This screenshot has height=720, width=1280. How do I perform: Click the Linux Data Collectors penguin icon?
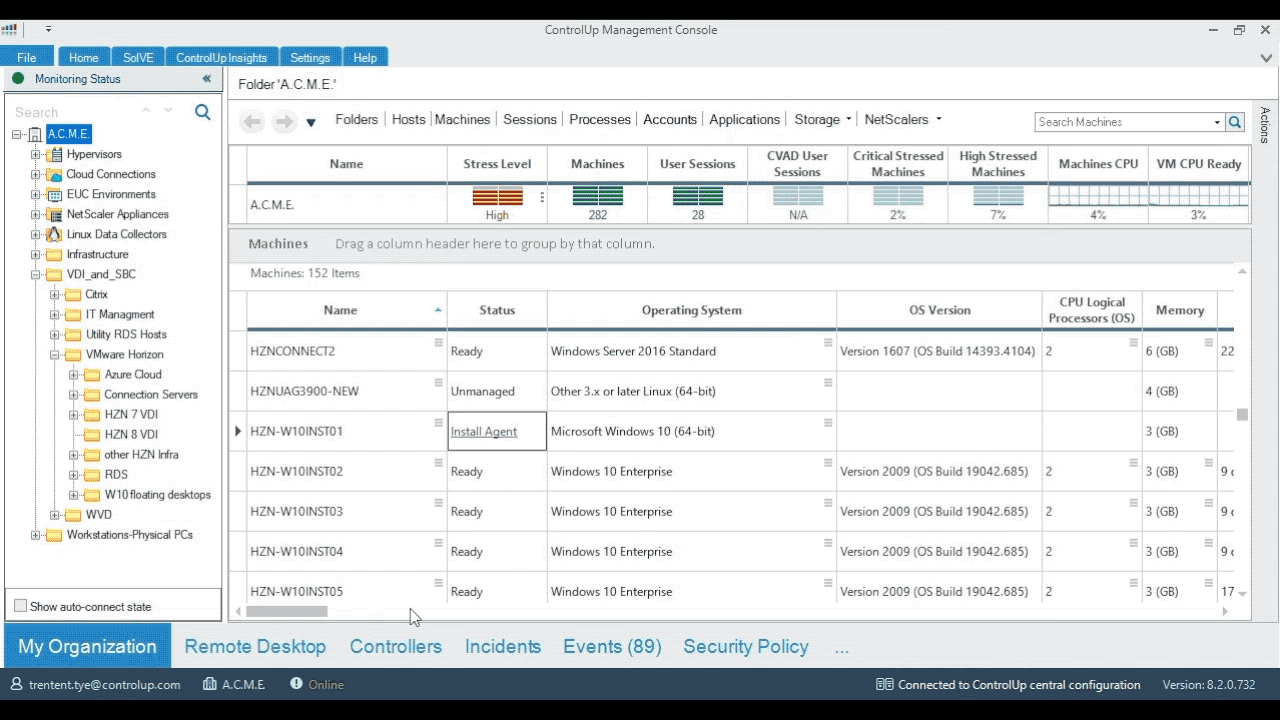pos(54,234)
